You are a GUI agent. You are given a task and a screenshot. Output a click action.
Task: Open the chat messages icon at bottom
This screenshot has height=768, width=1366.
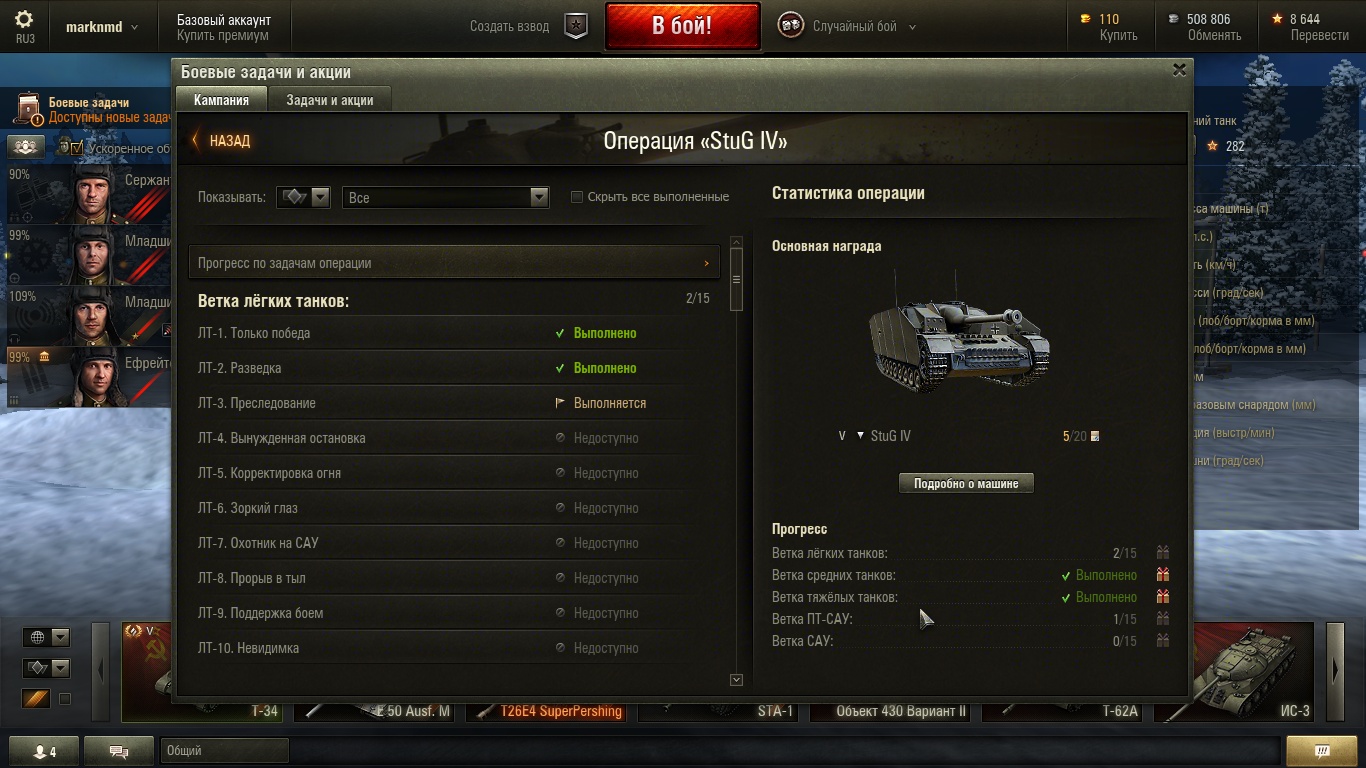point(118,751)
